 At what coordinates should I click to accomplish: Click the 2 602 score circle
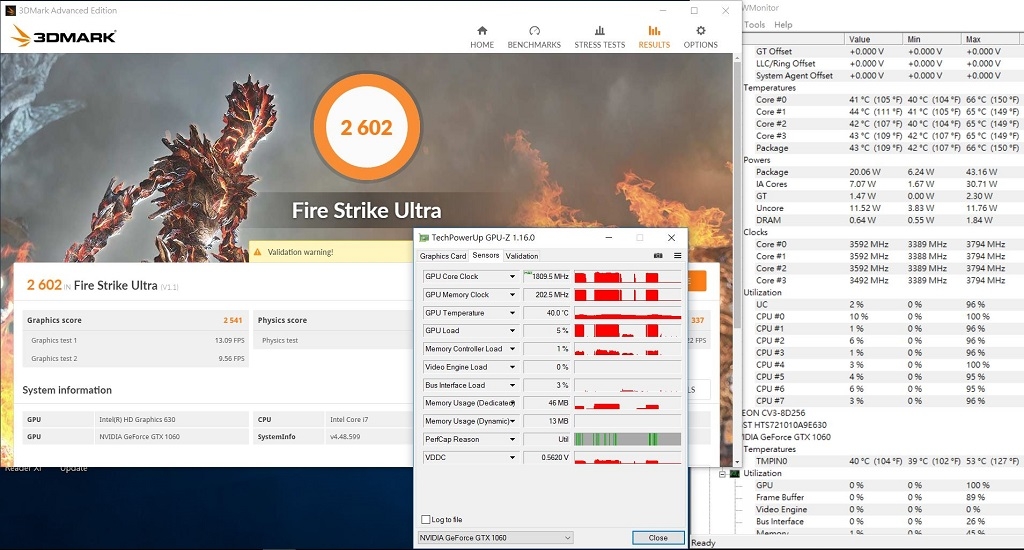click(x=366, y=127)
